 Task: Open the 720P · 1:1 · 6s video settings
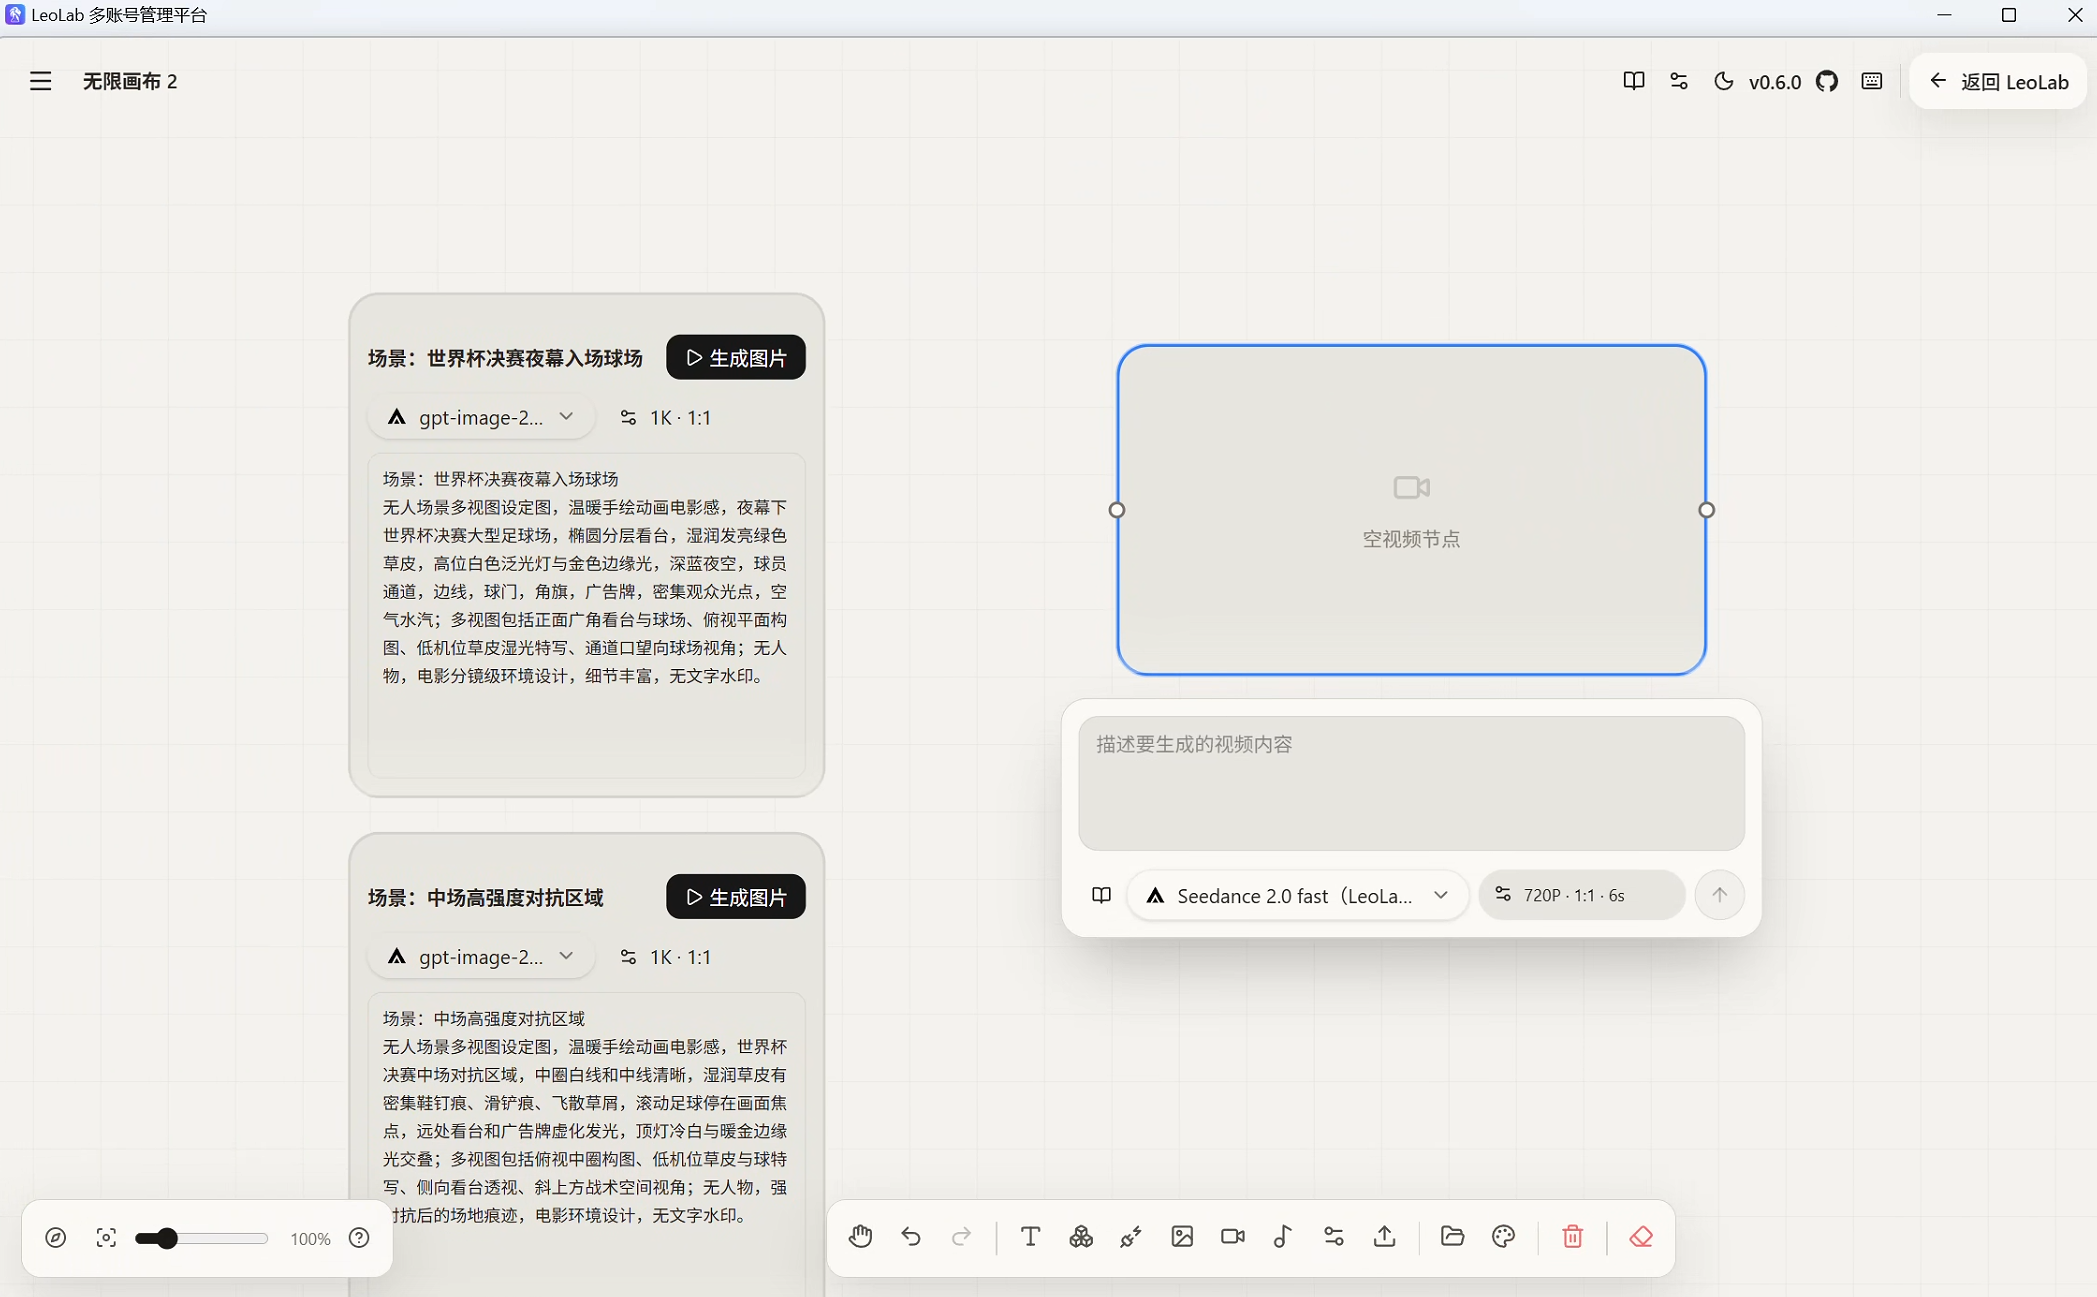(1581, 895)
